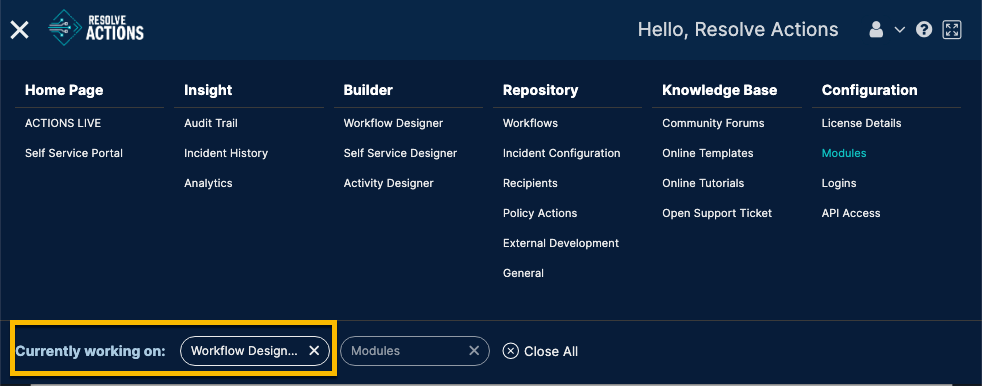This screenshot has height=386, width=982.
Task: Go to Incident History
Action: point(225,154)
